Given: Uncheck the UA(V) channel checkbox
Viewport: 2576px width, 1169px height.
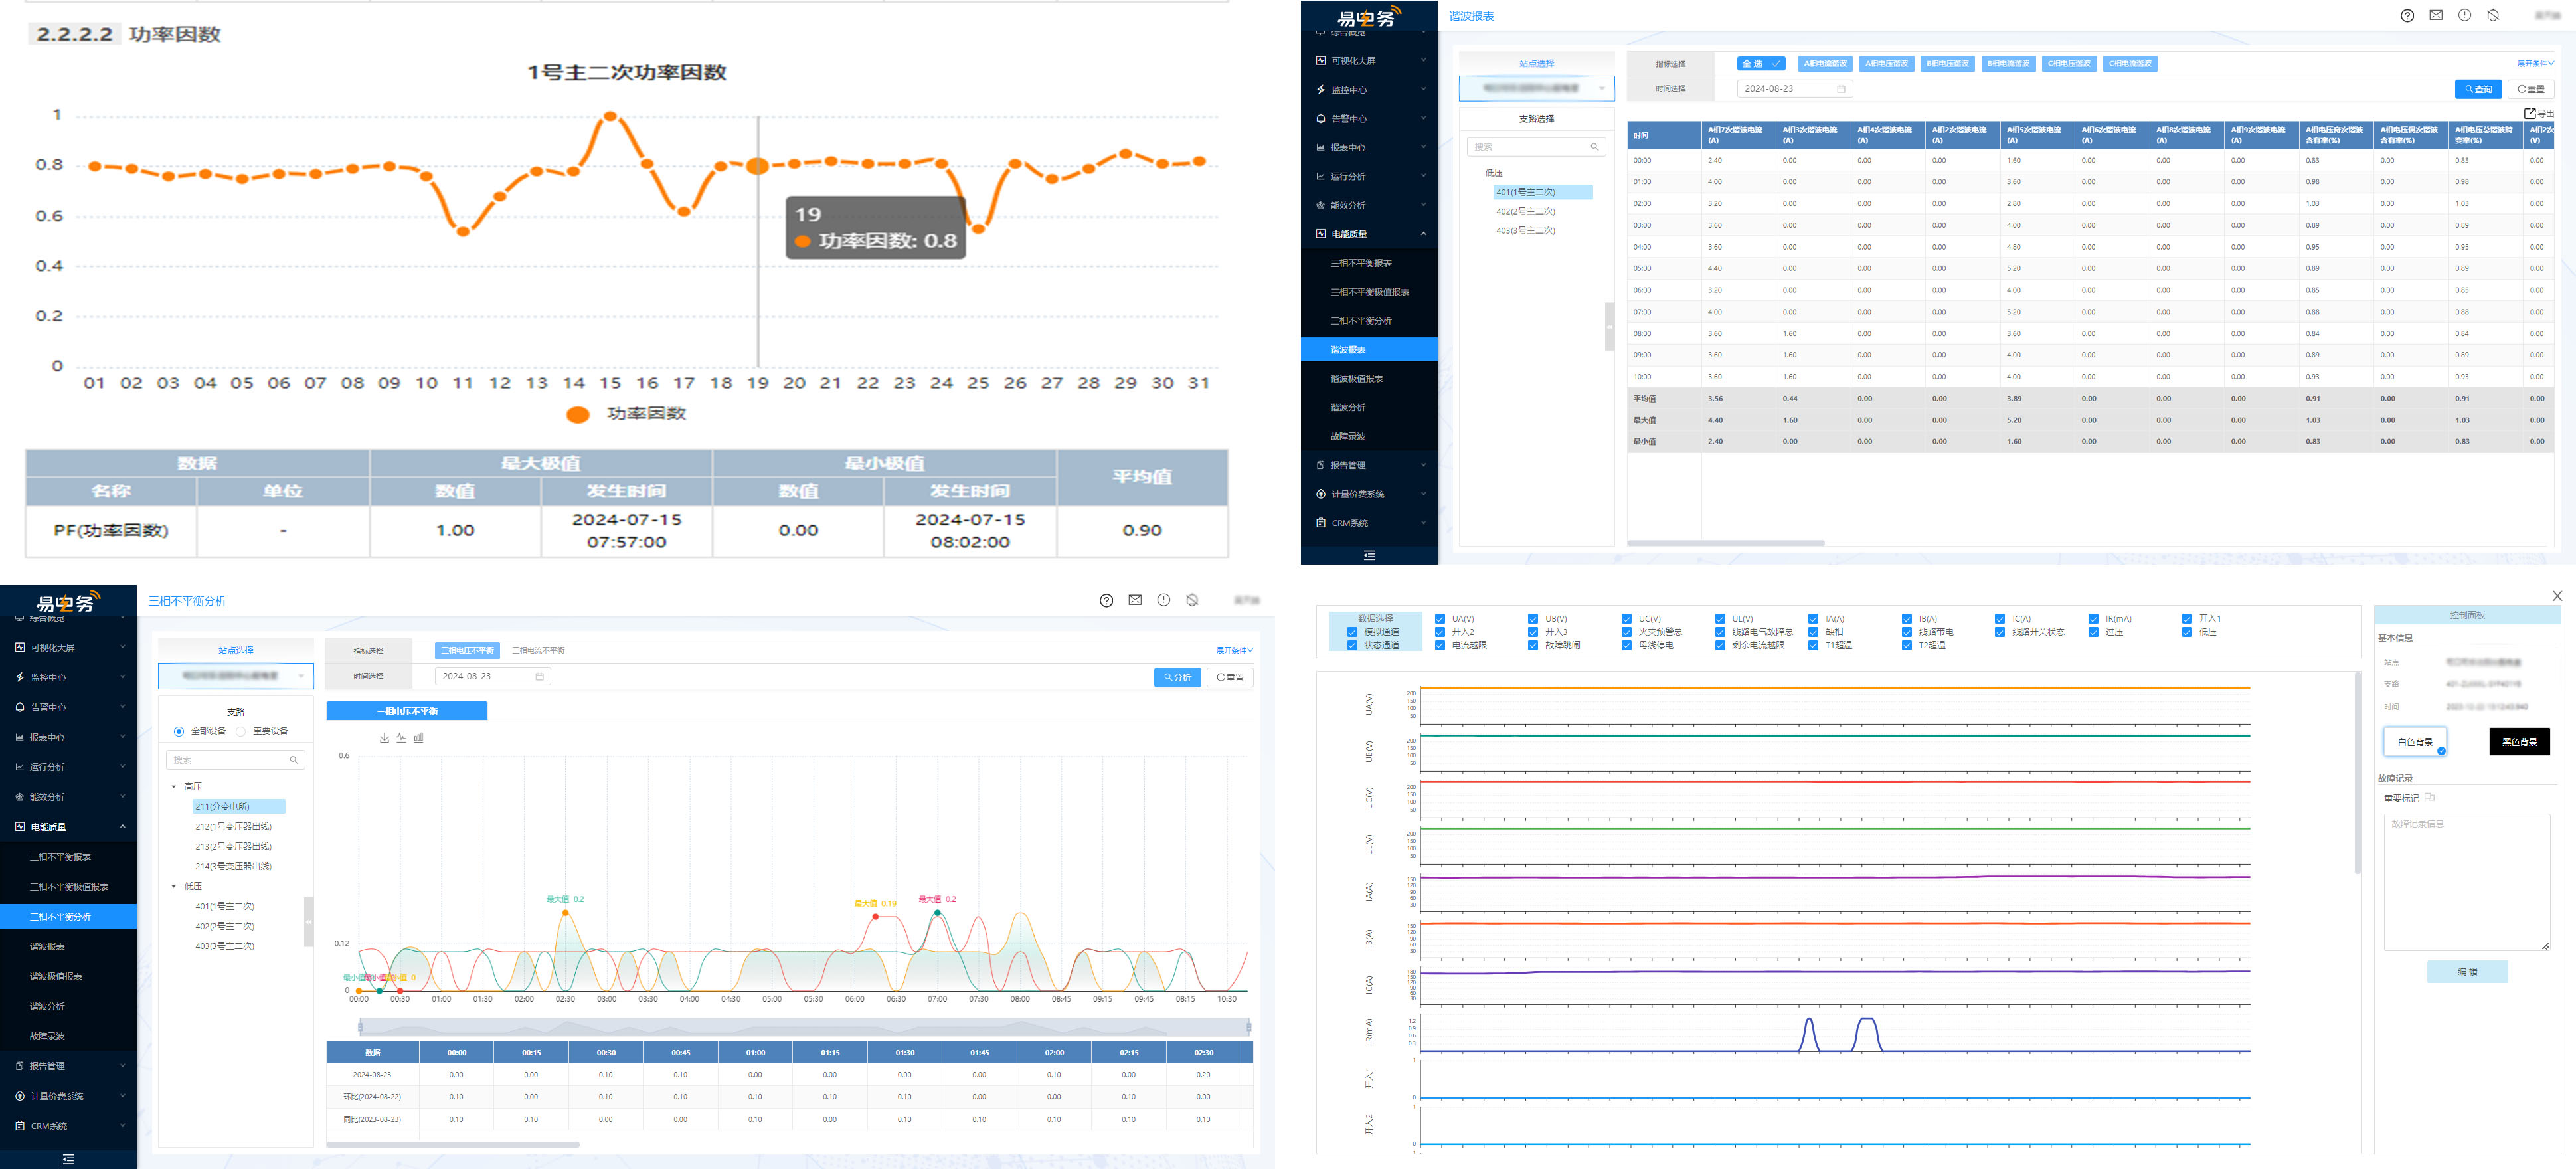Looking at the screenshot, I should [1440, 619].
